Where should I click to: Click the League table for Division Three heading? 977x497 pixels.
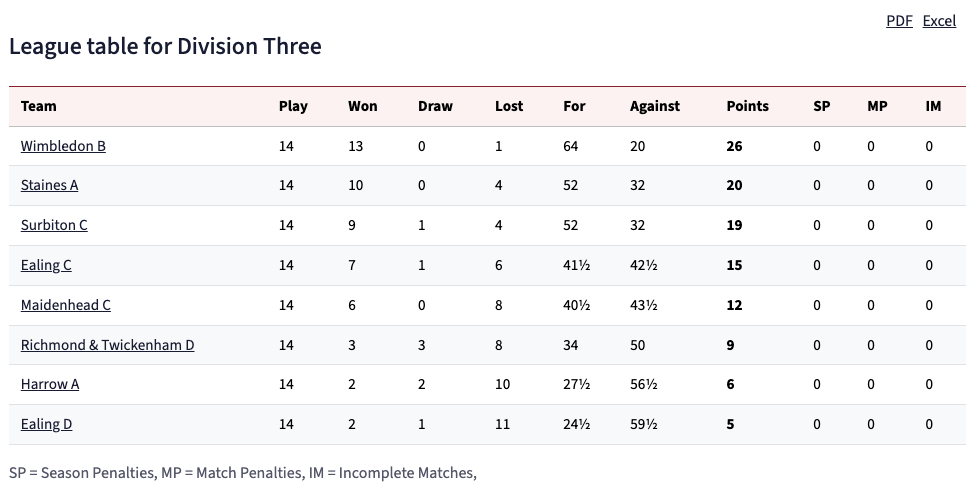pos(165,46)
